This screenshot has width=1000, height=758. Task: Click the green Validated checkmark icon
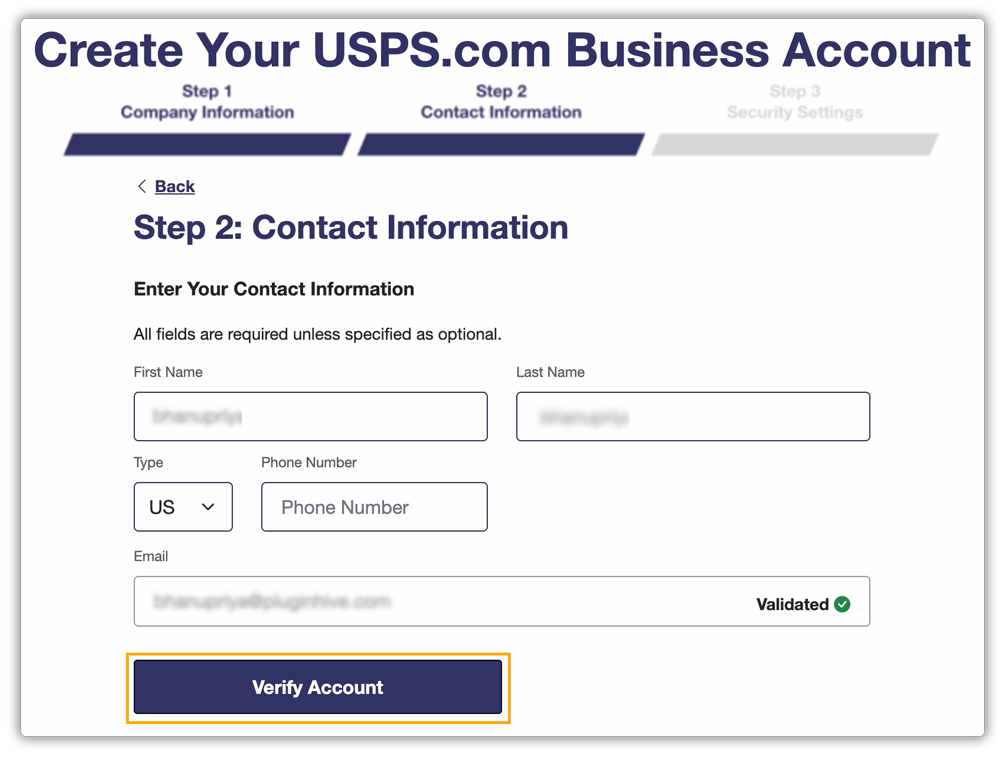841,604
